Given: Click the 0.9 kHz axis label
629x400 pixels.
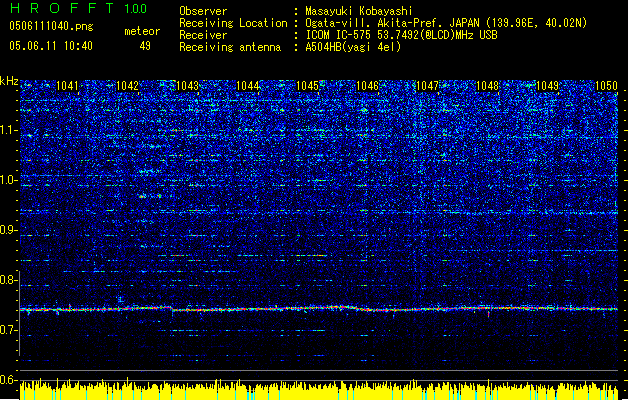Looking at the screenshot, I should pyautogui.click(x=7, y=230).
